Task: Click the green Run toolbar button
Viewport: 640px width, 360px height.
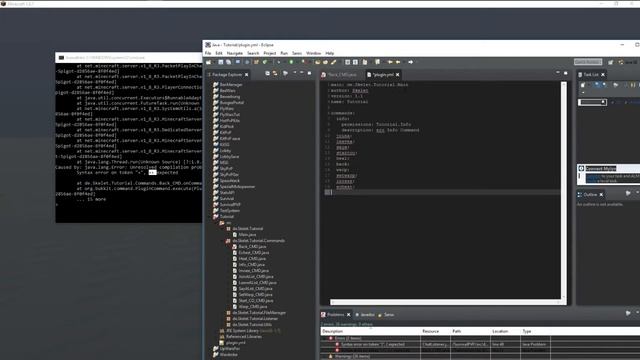Action: pos(291,62)
